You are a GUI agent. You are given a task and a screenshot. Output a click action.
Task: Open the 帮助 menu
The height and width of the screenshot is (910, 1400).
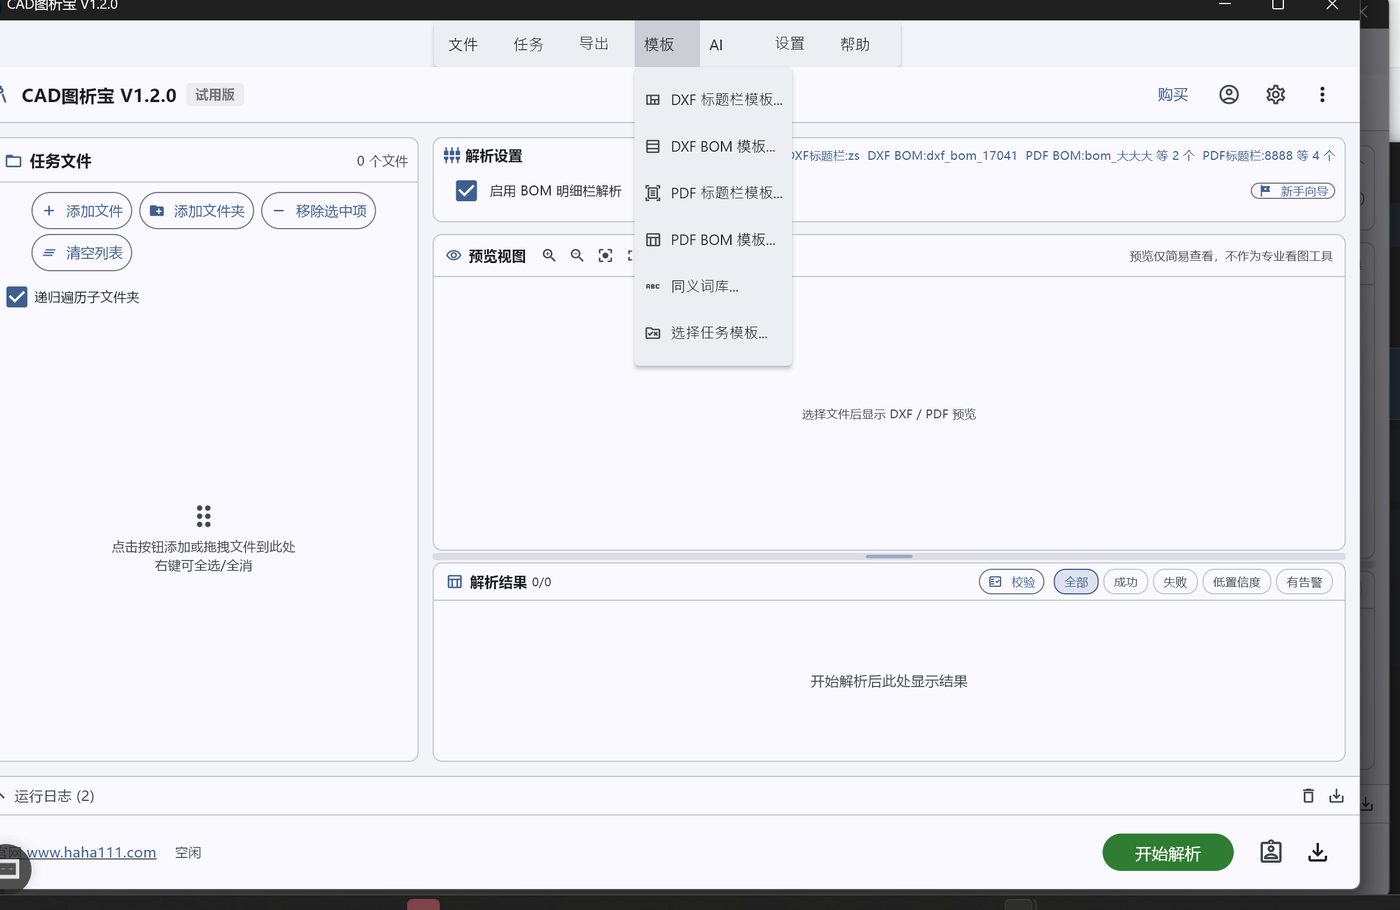[x=855, y=44]
